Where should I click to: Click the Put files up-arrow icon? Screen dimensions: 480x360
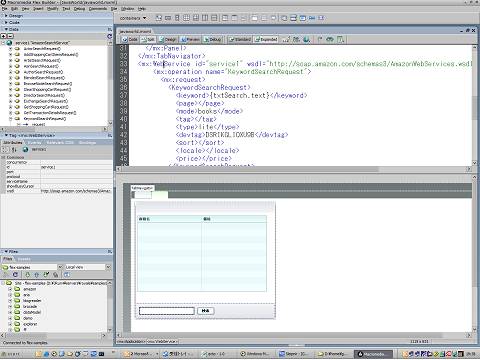37,275
